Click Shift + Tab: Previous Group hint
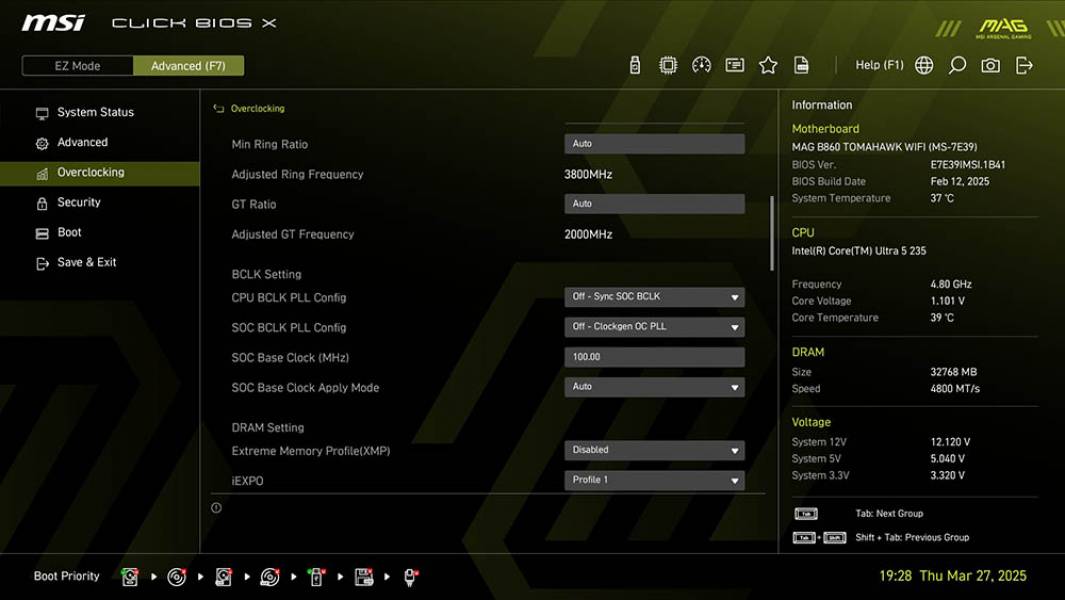 (912, 537)
